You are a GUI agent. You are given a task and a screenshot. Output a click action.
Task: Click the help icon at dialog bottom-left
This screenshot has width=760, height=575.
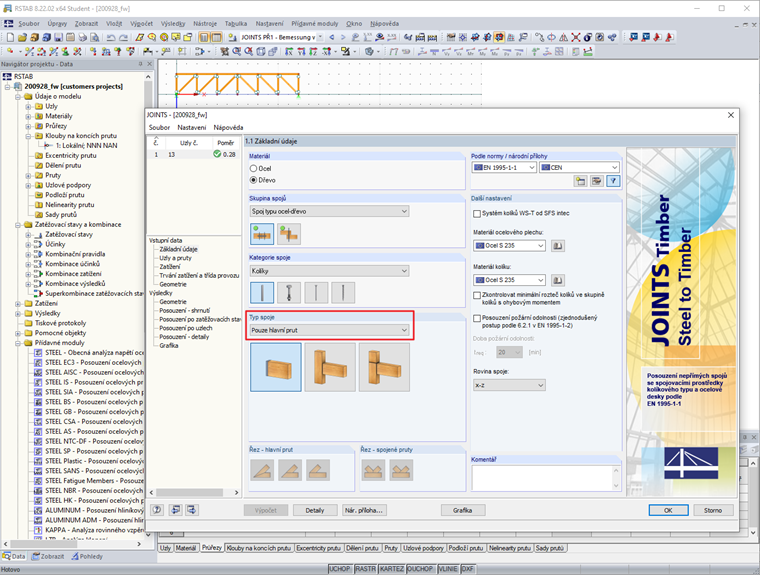click(x=156, y=509)
